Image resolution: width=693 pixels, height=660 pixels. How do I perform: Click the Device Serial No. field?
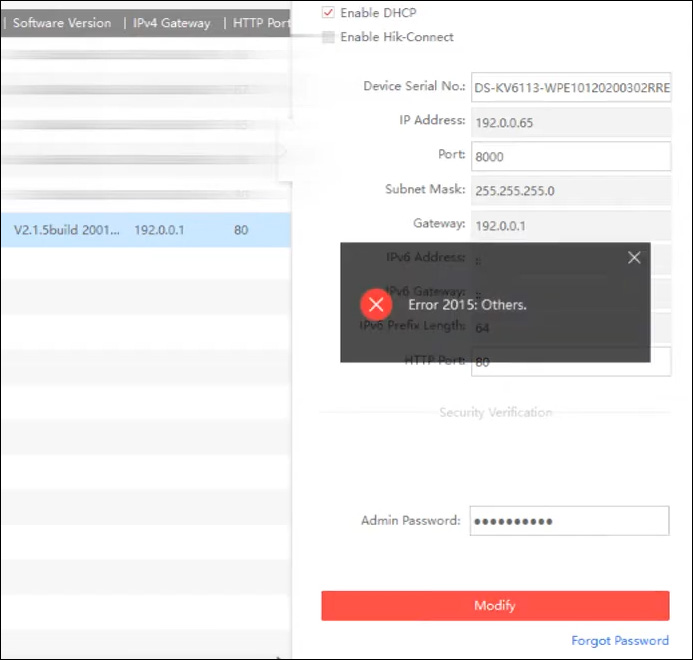571,87
